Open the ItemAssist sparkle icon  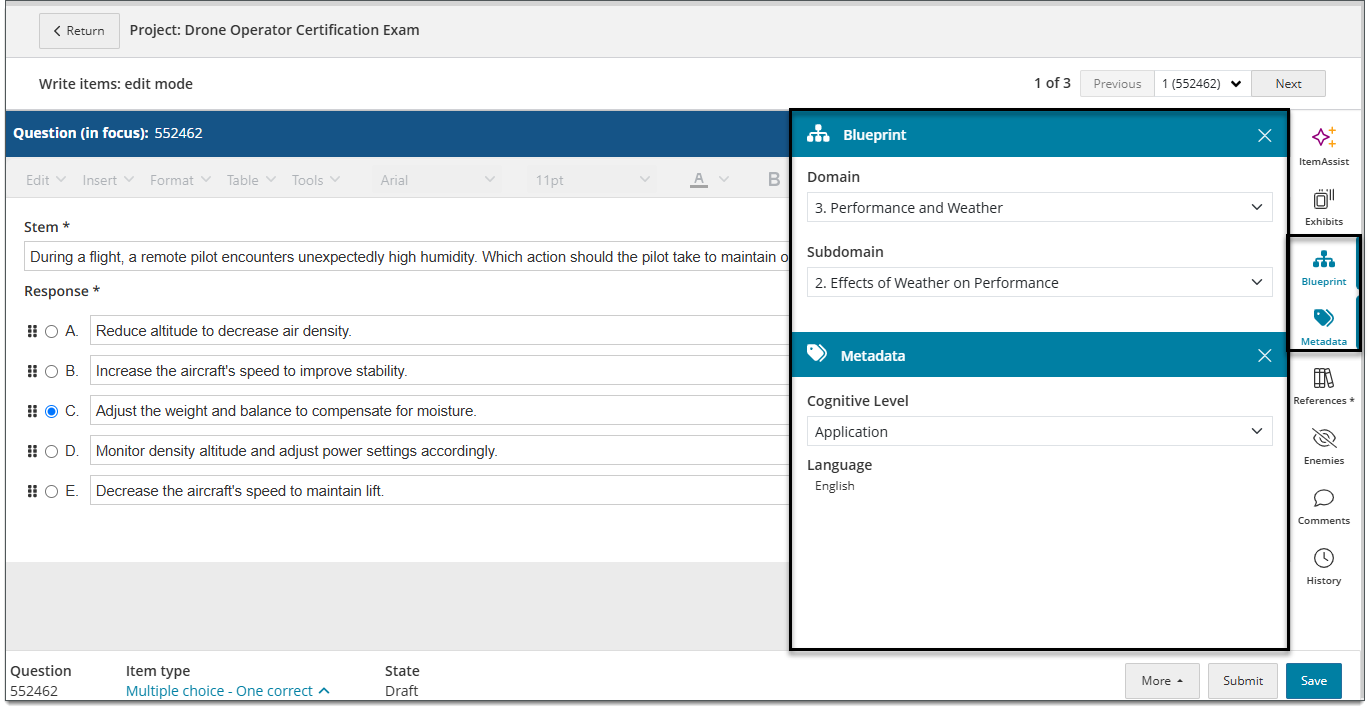click(1323, 138)
